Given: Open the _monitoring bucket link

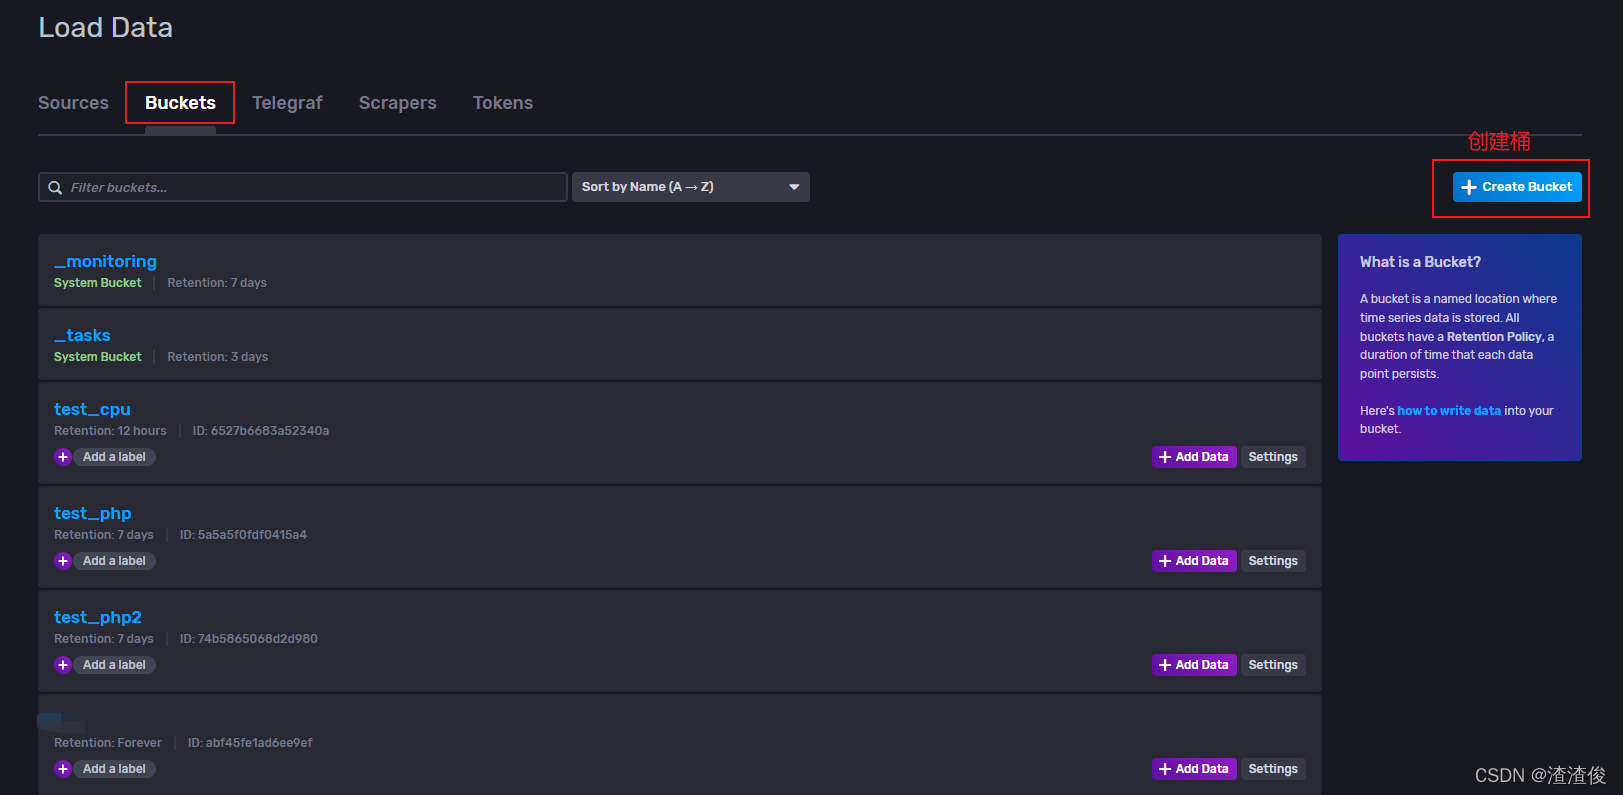Looking at the screenshot, I should tap(105, 261).
